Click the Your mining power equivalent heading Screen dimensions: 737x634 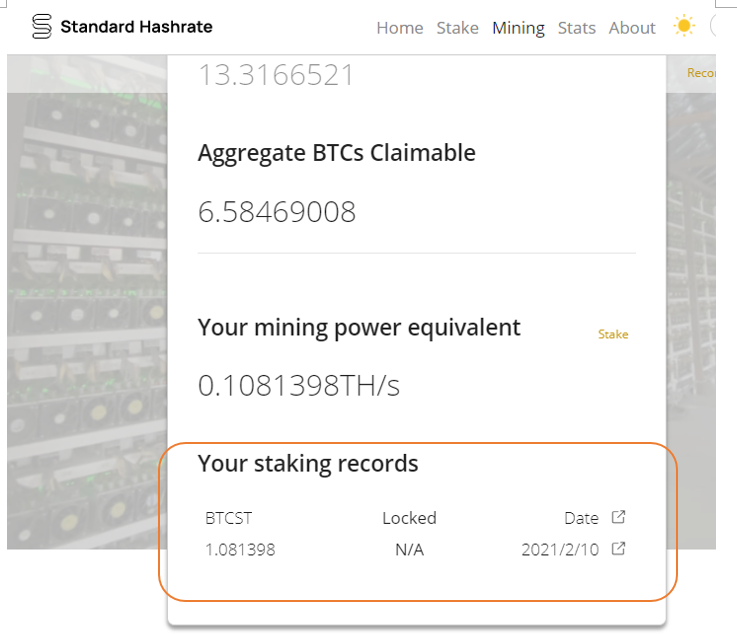click(x=359, y=328)
